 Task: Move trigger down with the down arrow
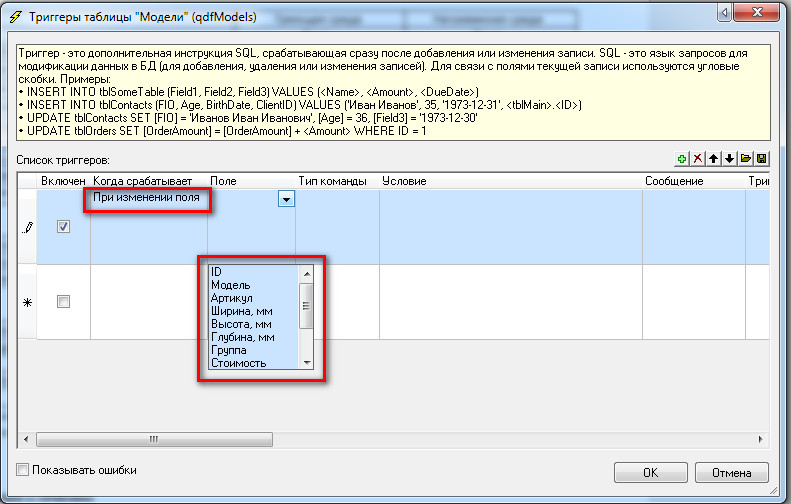pyautogui.click(x=729, y=160)
